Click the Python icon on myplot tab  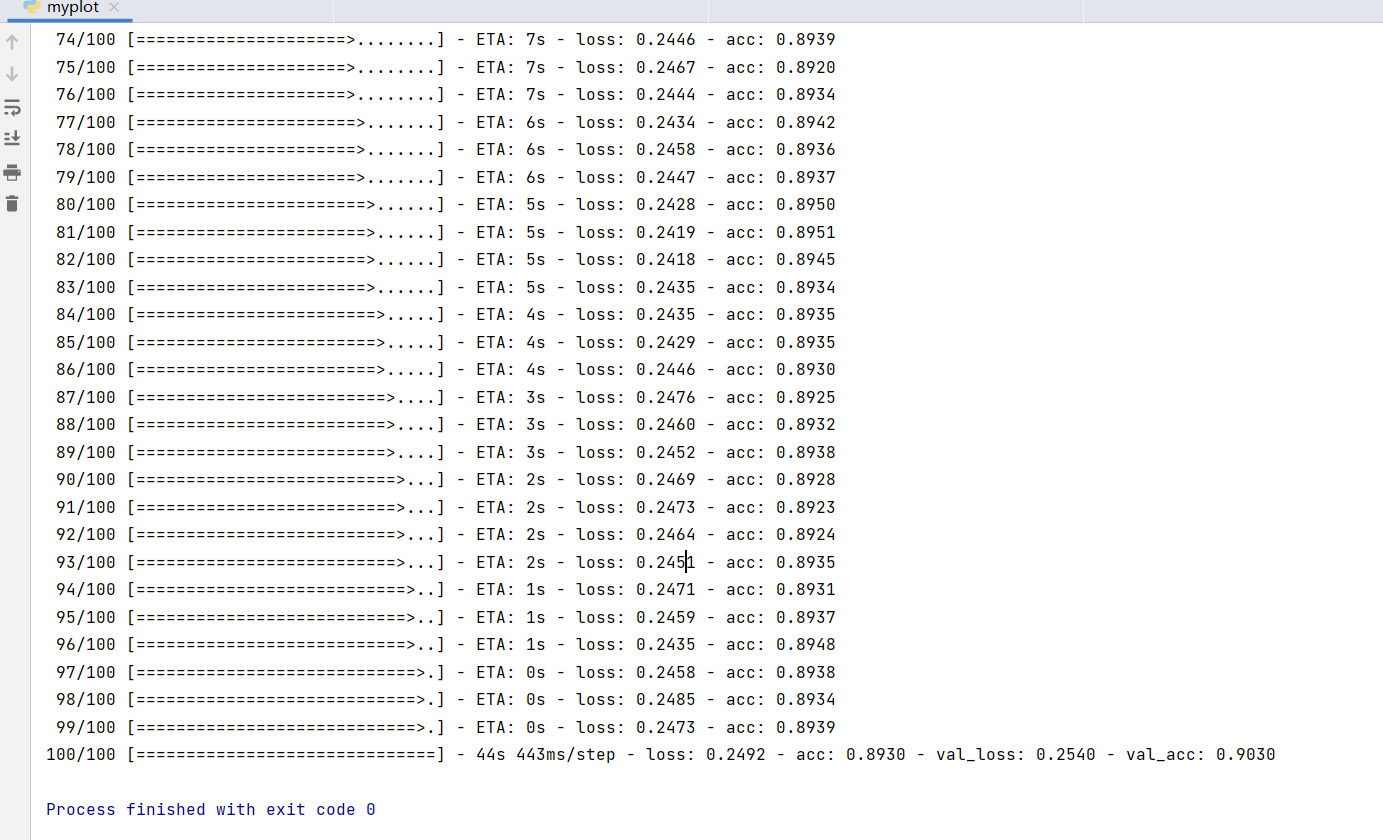(x=32, y=7)
